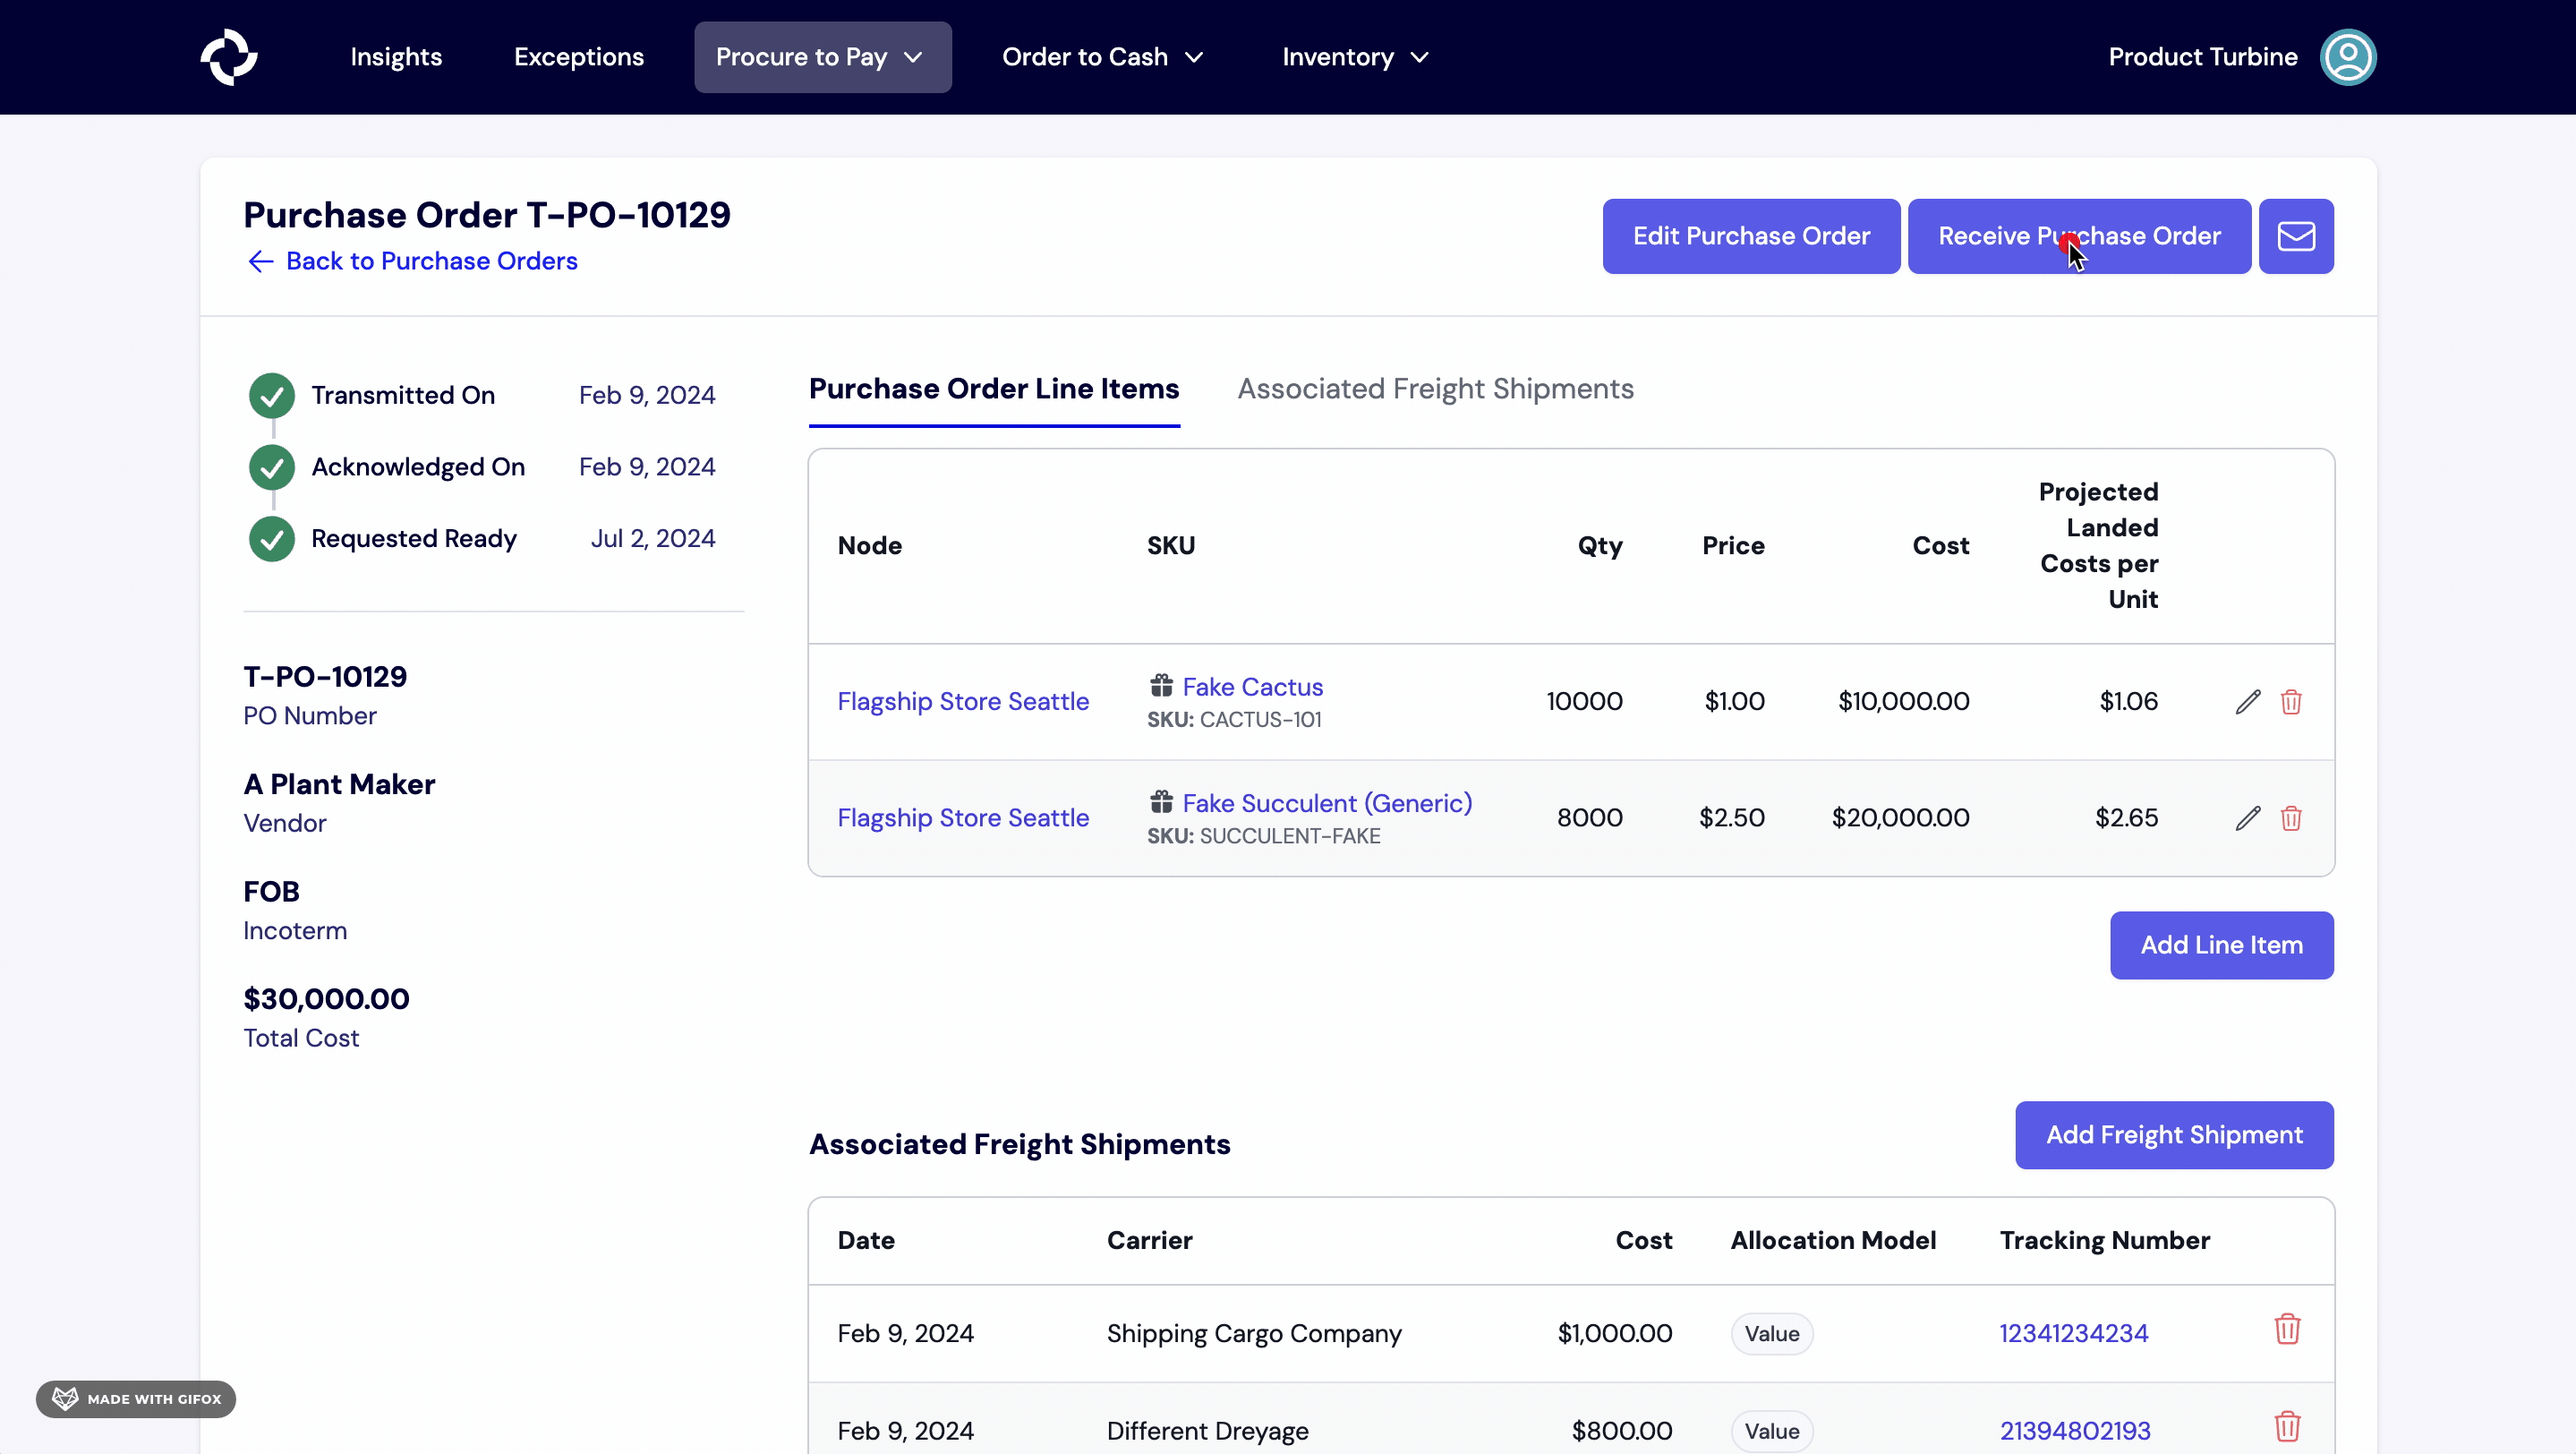This screenshot has width=2576, height=1454.
Task: Click the Turbine logo in navbar
Action: click(229, 57)
